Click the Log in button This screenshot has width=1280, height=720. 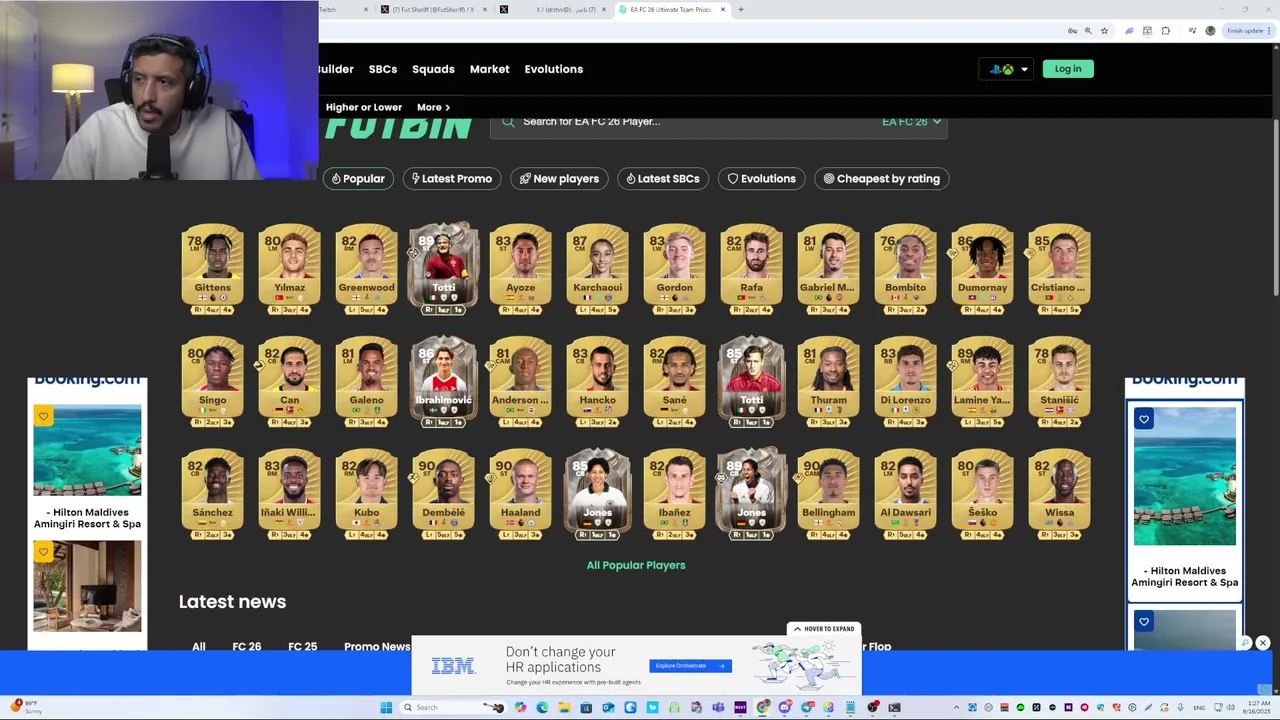[x=1067, y=69]
